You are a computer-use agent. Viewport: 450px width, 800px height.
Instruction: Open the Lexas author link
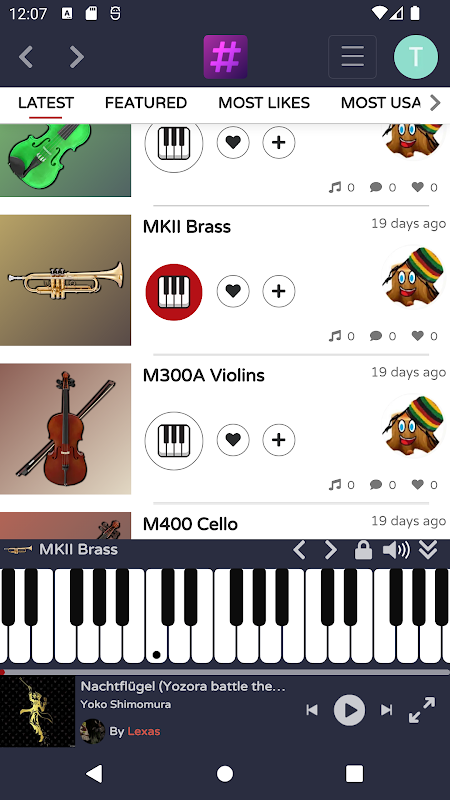pos(144,731)
